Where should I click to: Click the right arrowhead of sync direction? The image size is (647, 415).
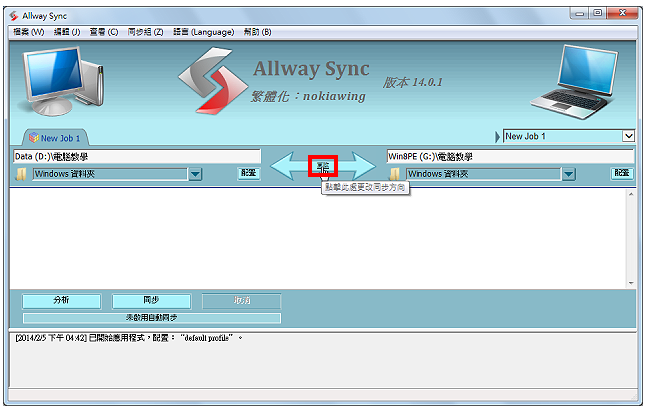[x=364, y=166]
